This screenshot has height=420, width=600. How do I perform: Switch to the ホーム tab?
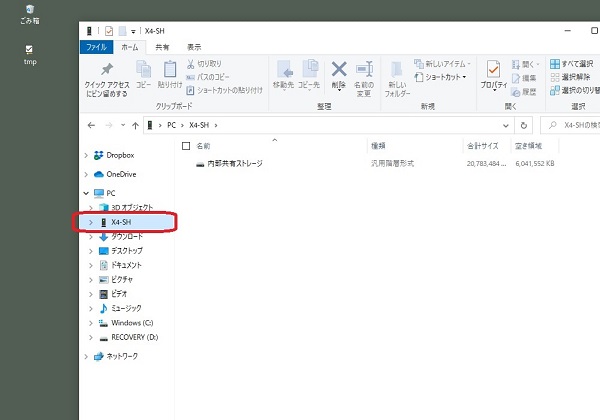[130, 47]
